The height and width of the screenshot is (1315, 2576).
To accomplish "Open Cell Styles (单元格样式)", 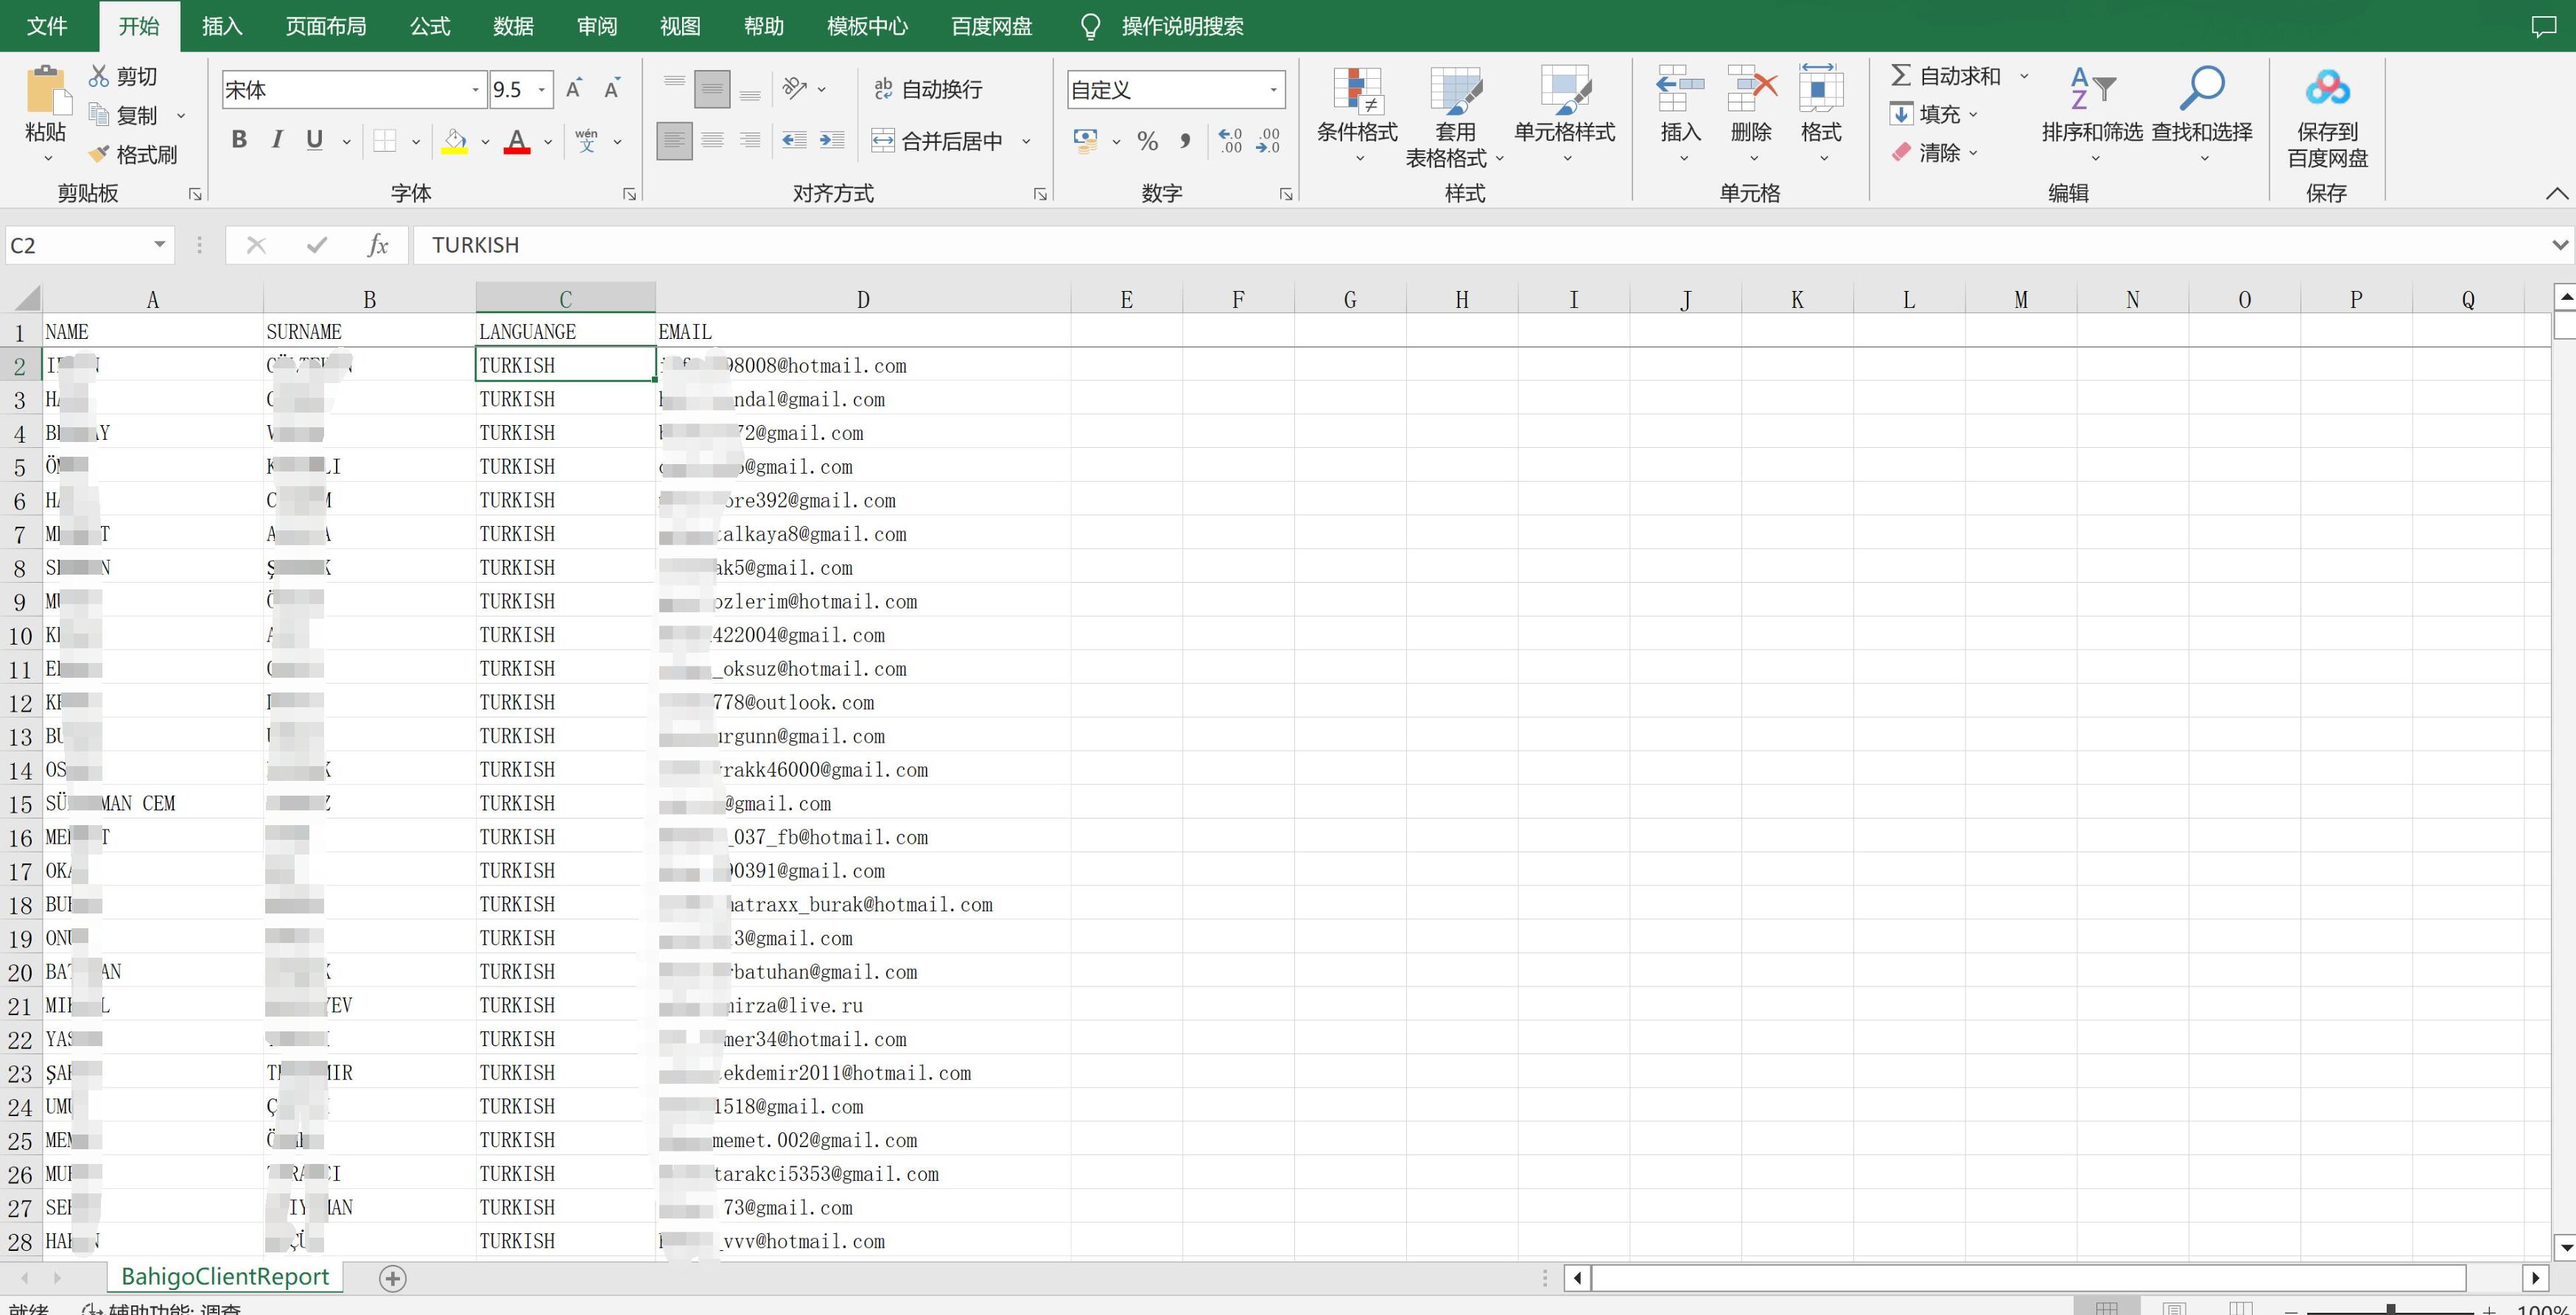I will click(x=1565, y=115).
